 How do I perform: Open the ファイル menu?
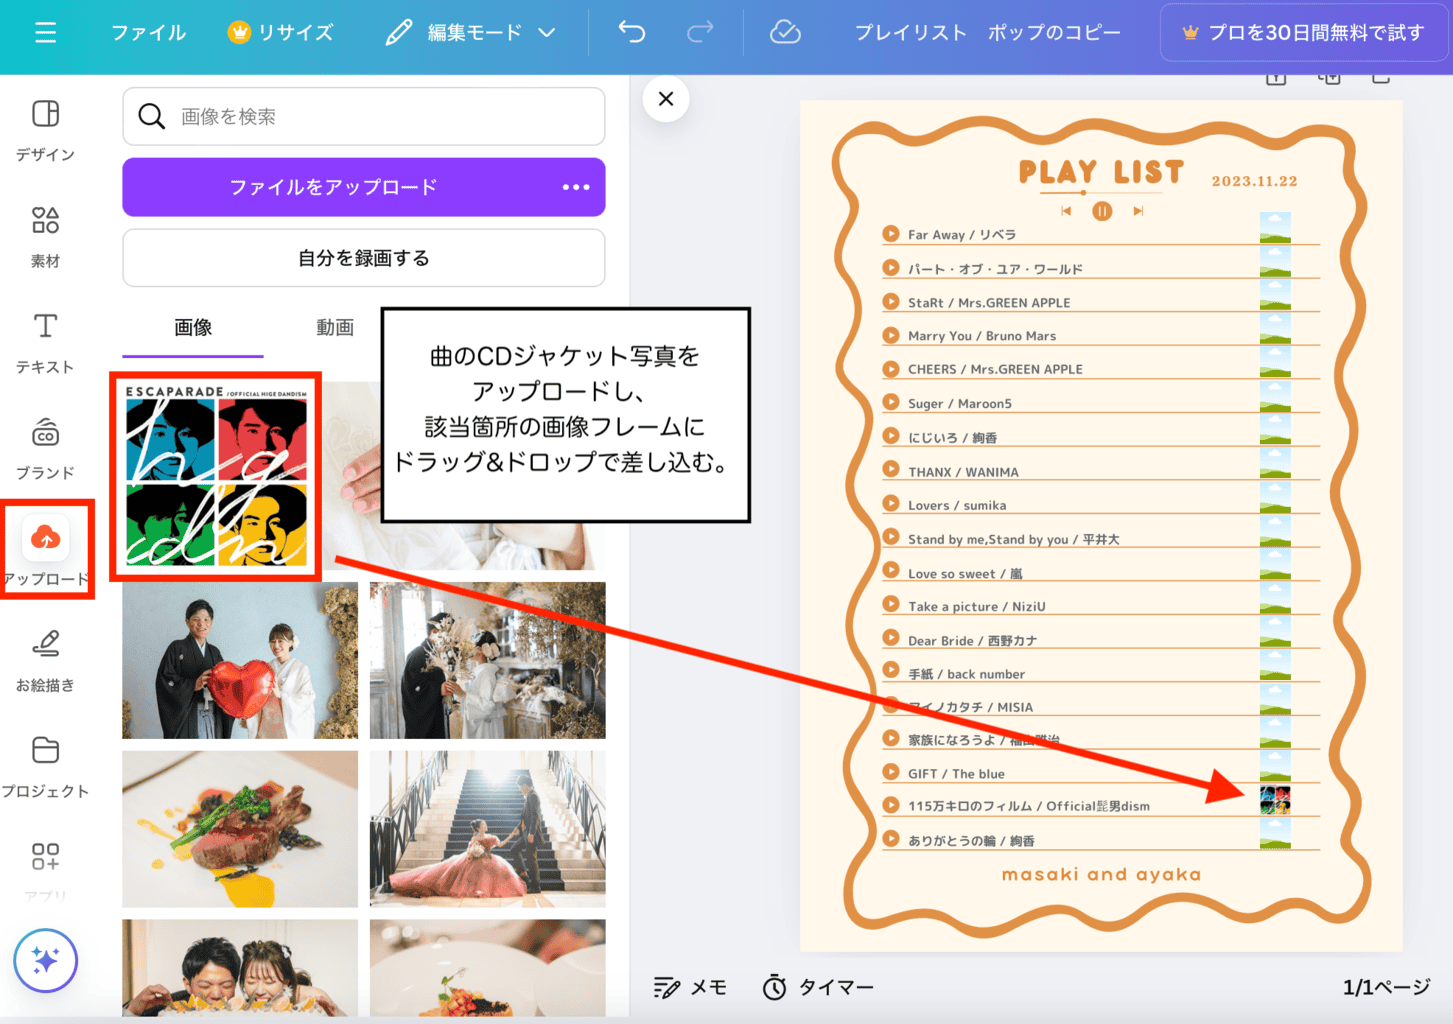[148, 33]
